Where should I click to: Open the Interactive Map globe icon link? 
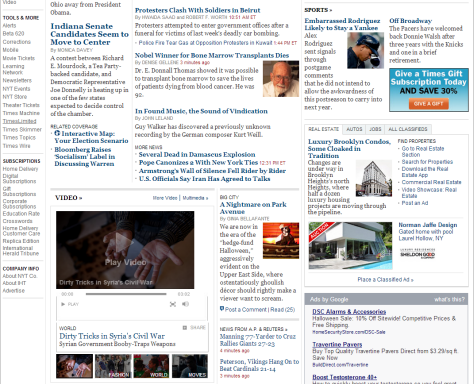tap(57, 133)
